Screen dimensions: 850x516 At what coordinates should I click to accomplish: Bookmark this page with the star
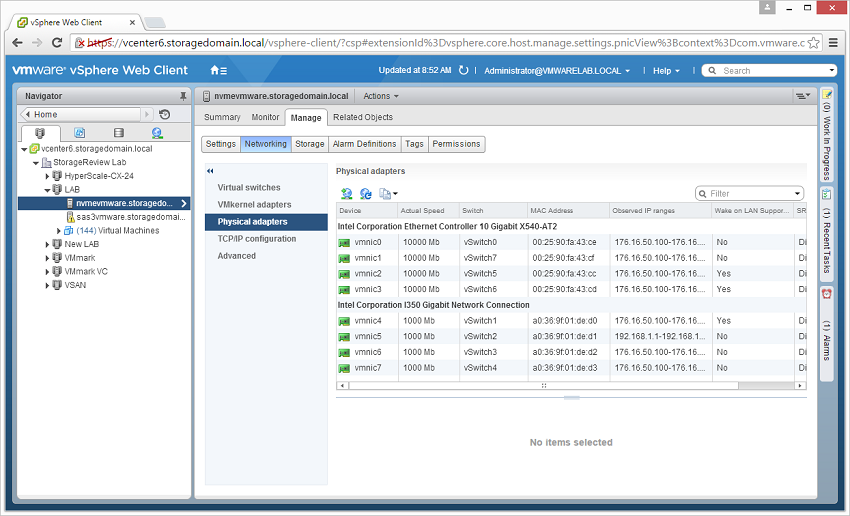813,42
